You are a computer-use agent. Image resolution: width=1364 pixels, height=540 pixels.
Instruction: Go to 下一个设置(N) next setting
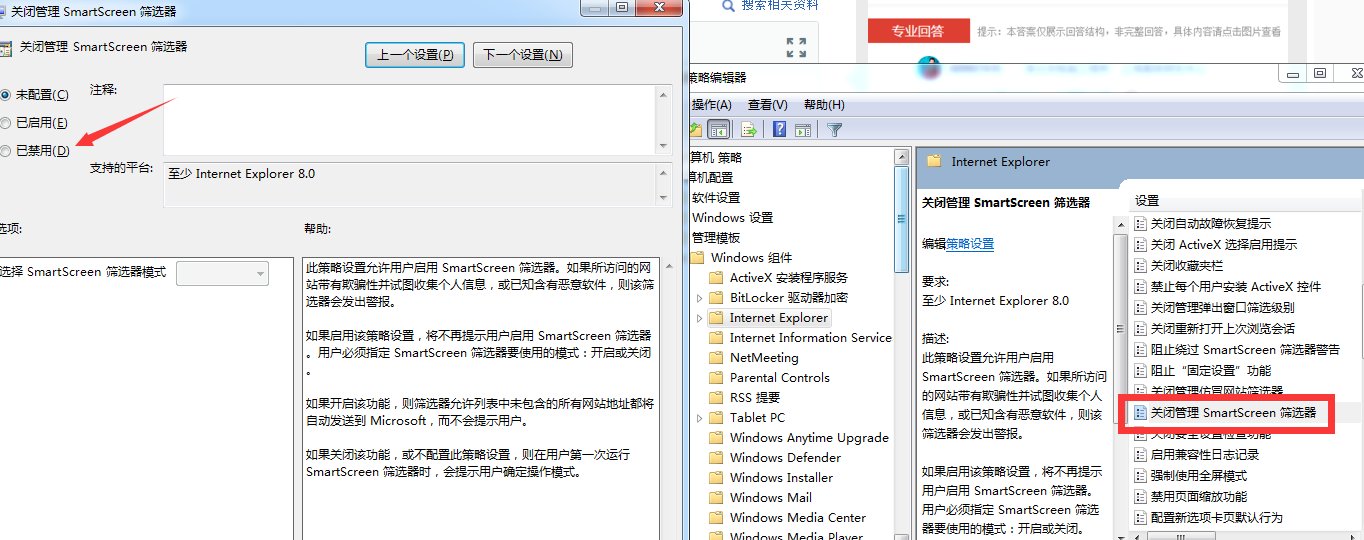point(523,55)
